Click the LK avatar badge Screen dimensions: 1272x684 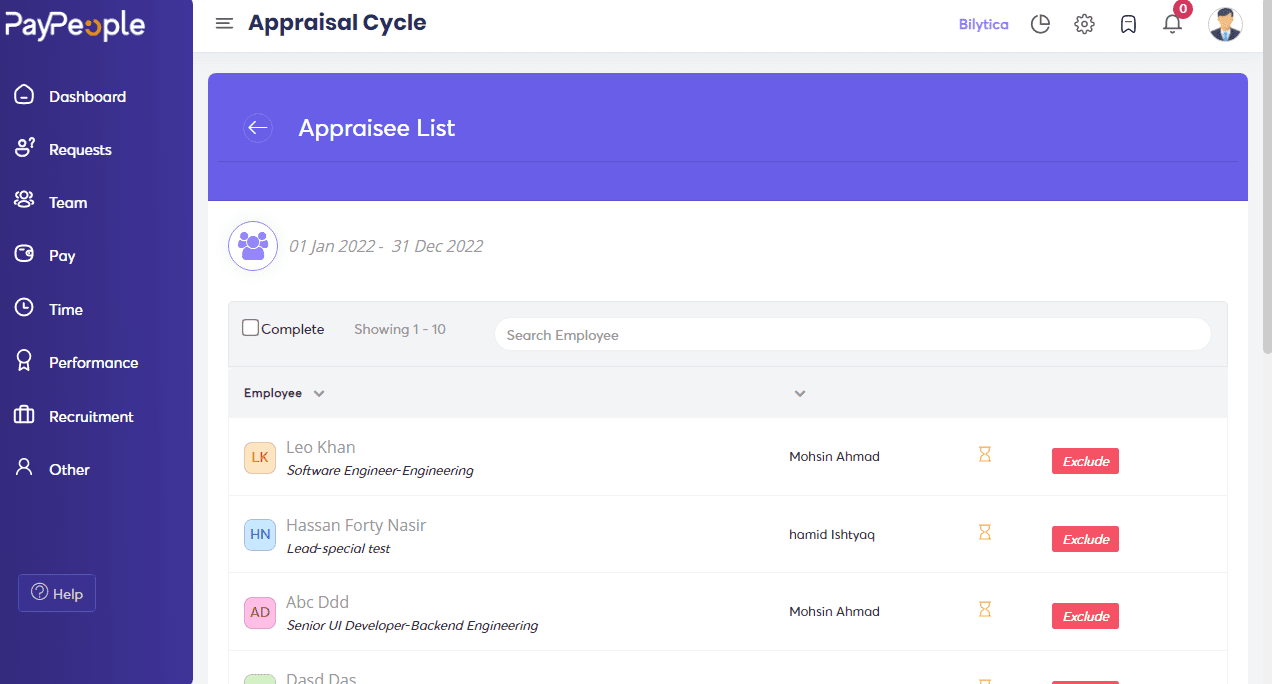coord(260,457)
